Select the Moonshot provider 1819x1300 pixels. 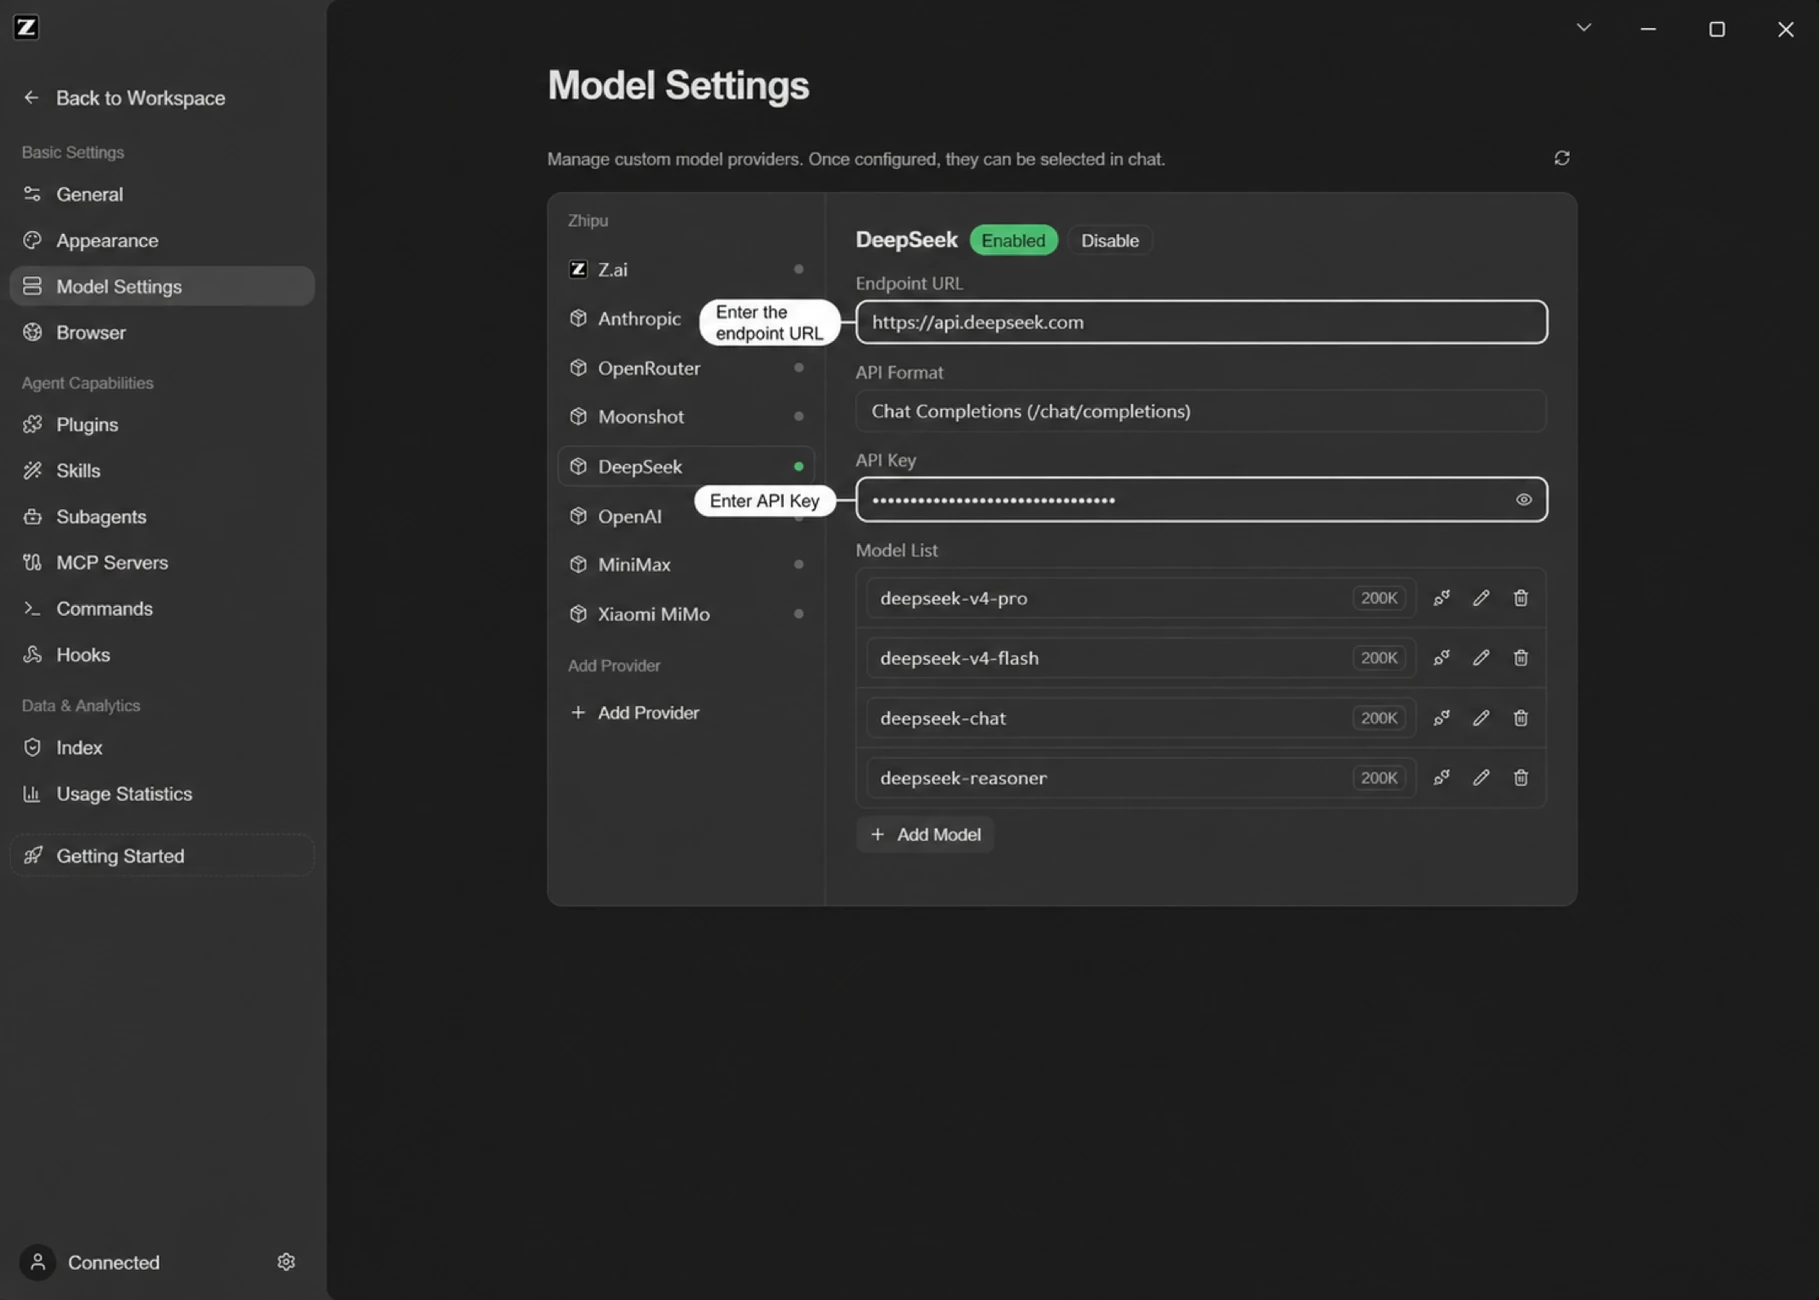tap(686, 416)
